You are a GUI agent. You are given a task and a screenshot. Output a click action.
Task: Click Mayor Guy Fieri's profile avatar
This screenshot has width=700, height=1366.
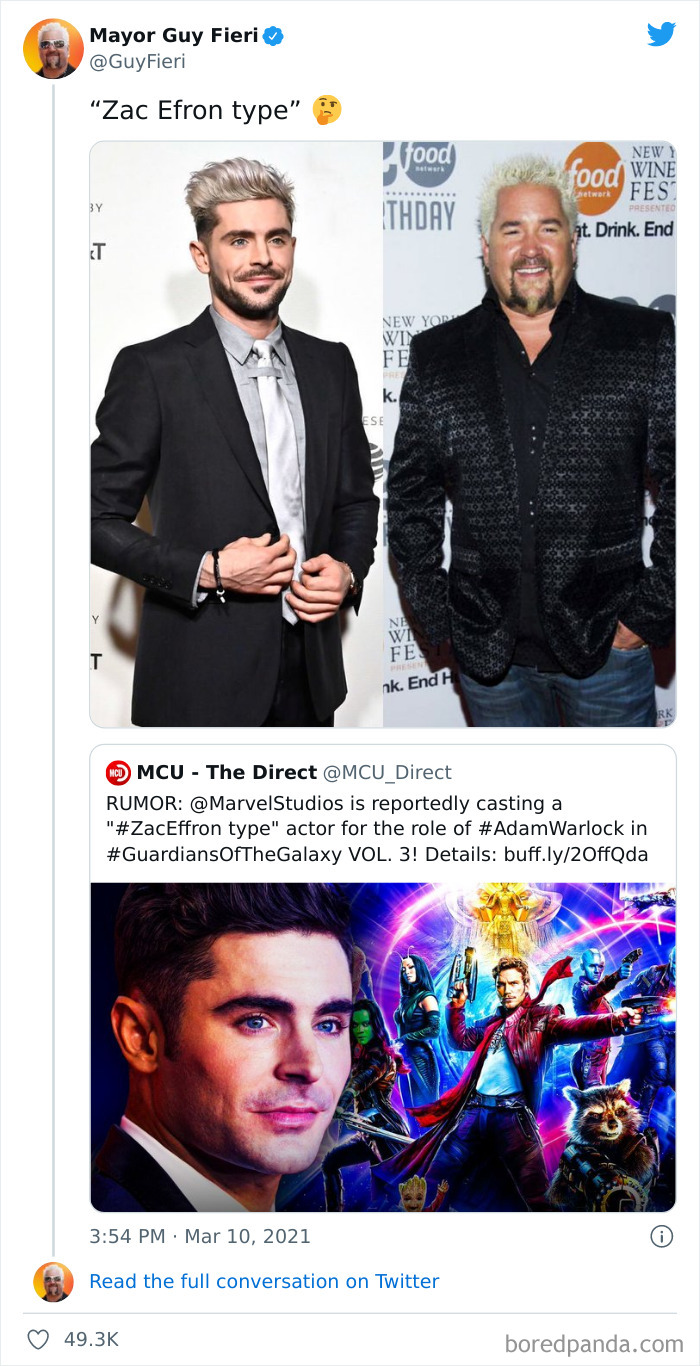pos(52,47)
